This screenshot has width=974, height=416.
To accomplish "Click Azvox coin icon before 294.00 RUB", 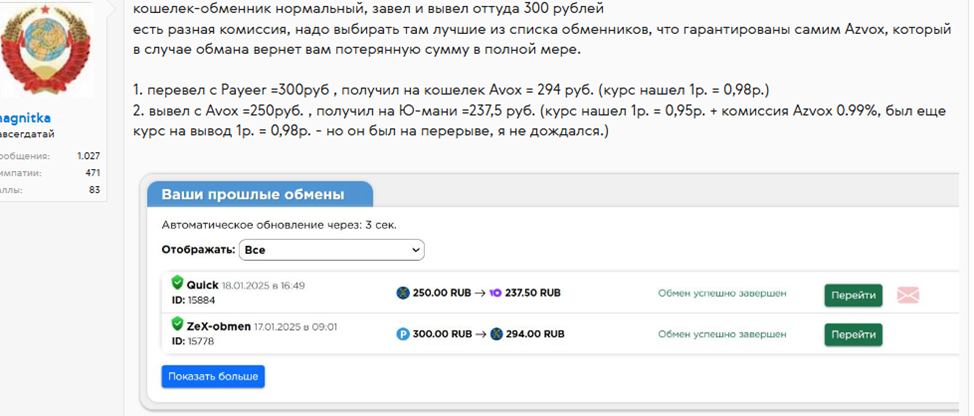I will (x=496, y=334).
